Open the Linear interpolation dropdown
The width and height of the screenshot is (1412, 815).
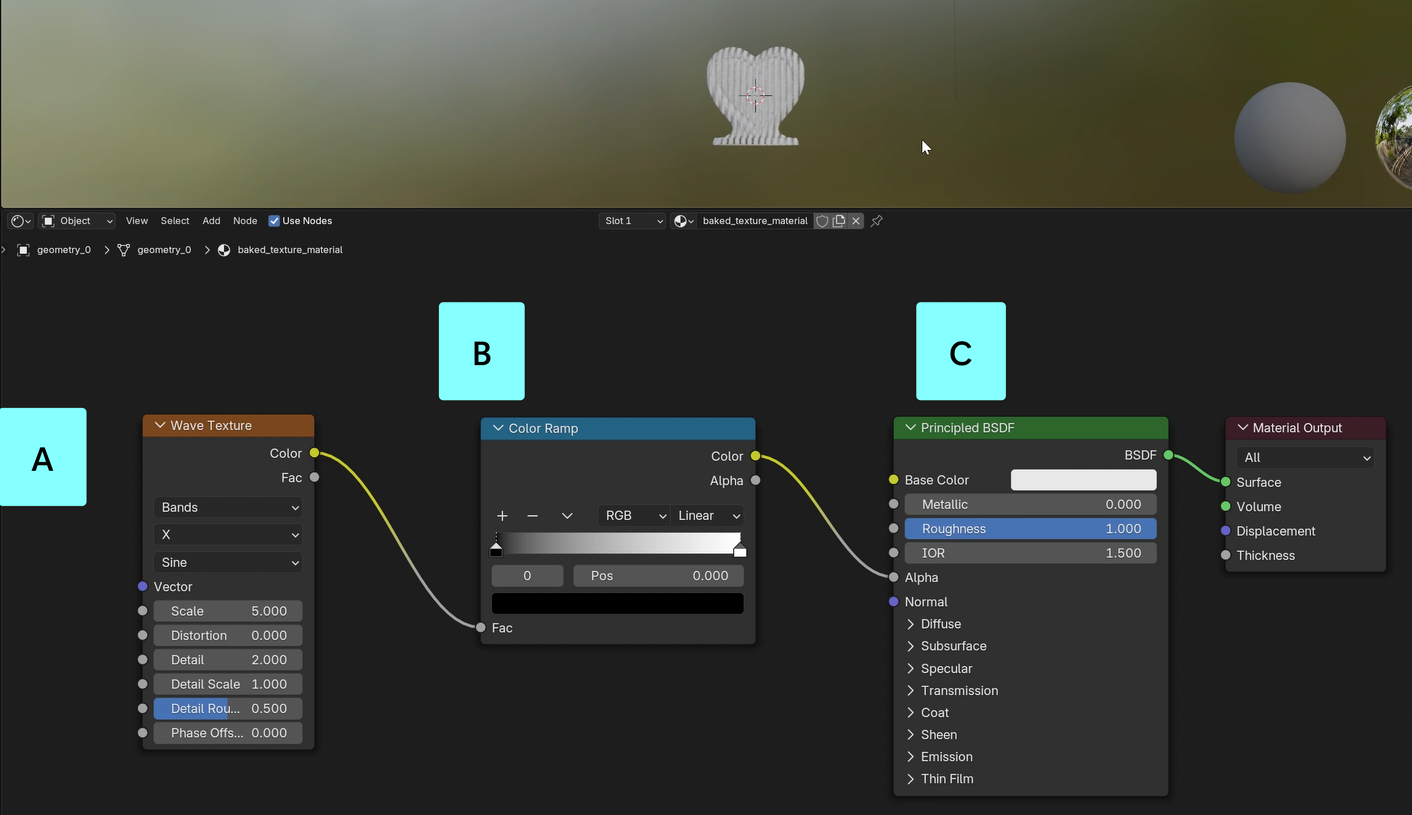pos(708,516)
